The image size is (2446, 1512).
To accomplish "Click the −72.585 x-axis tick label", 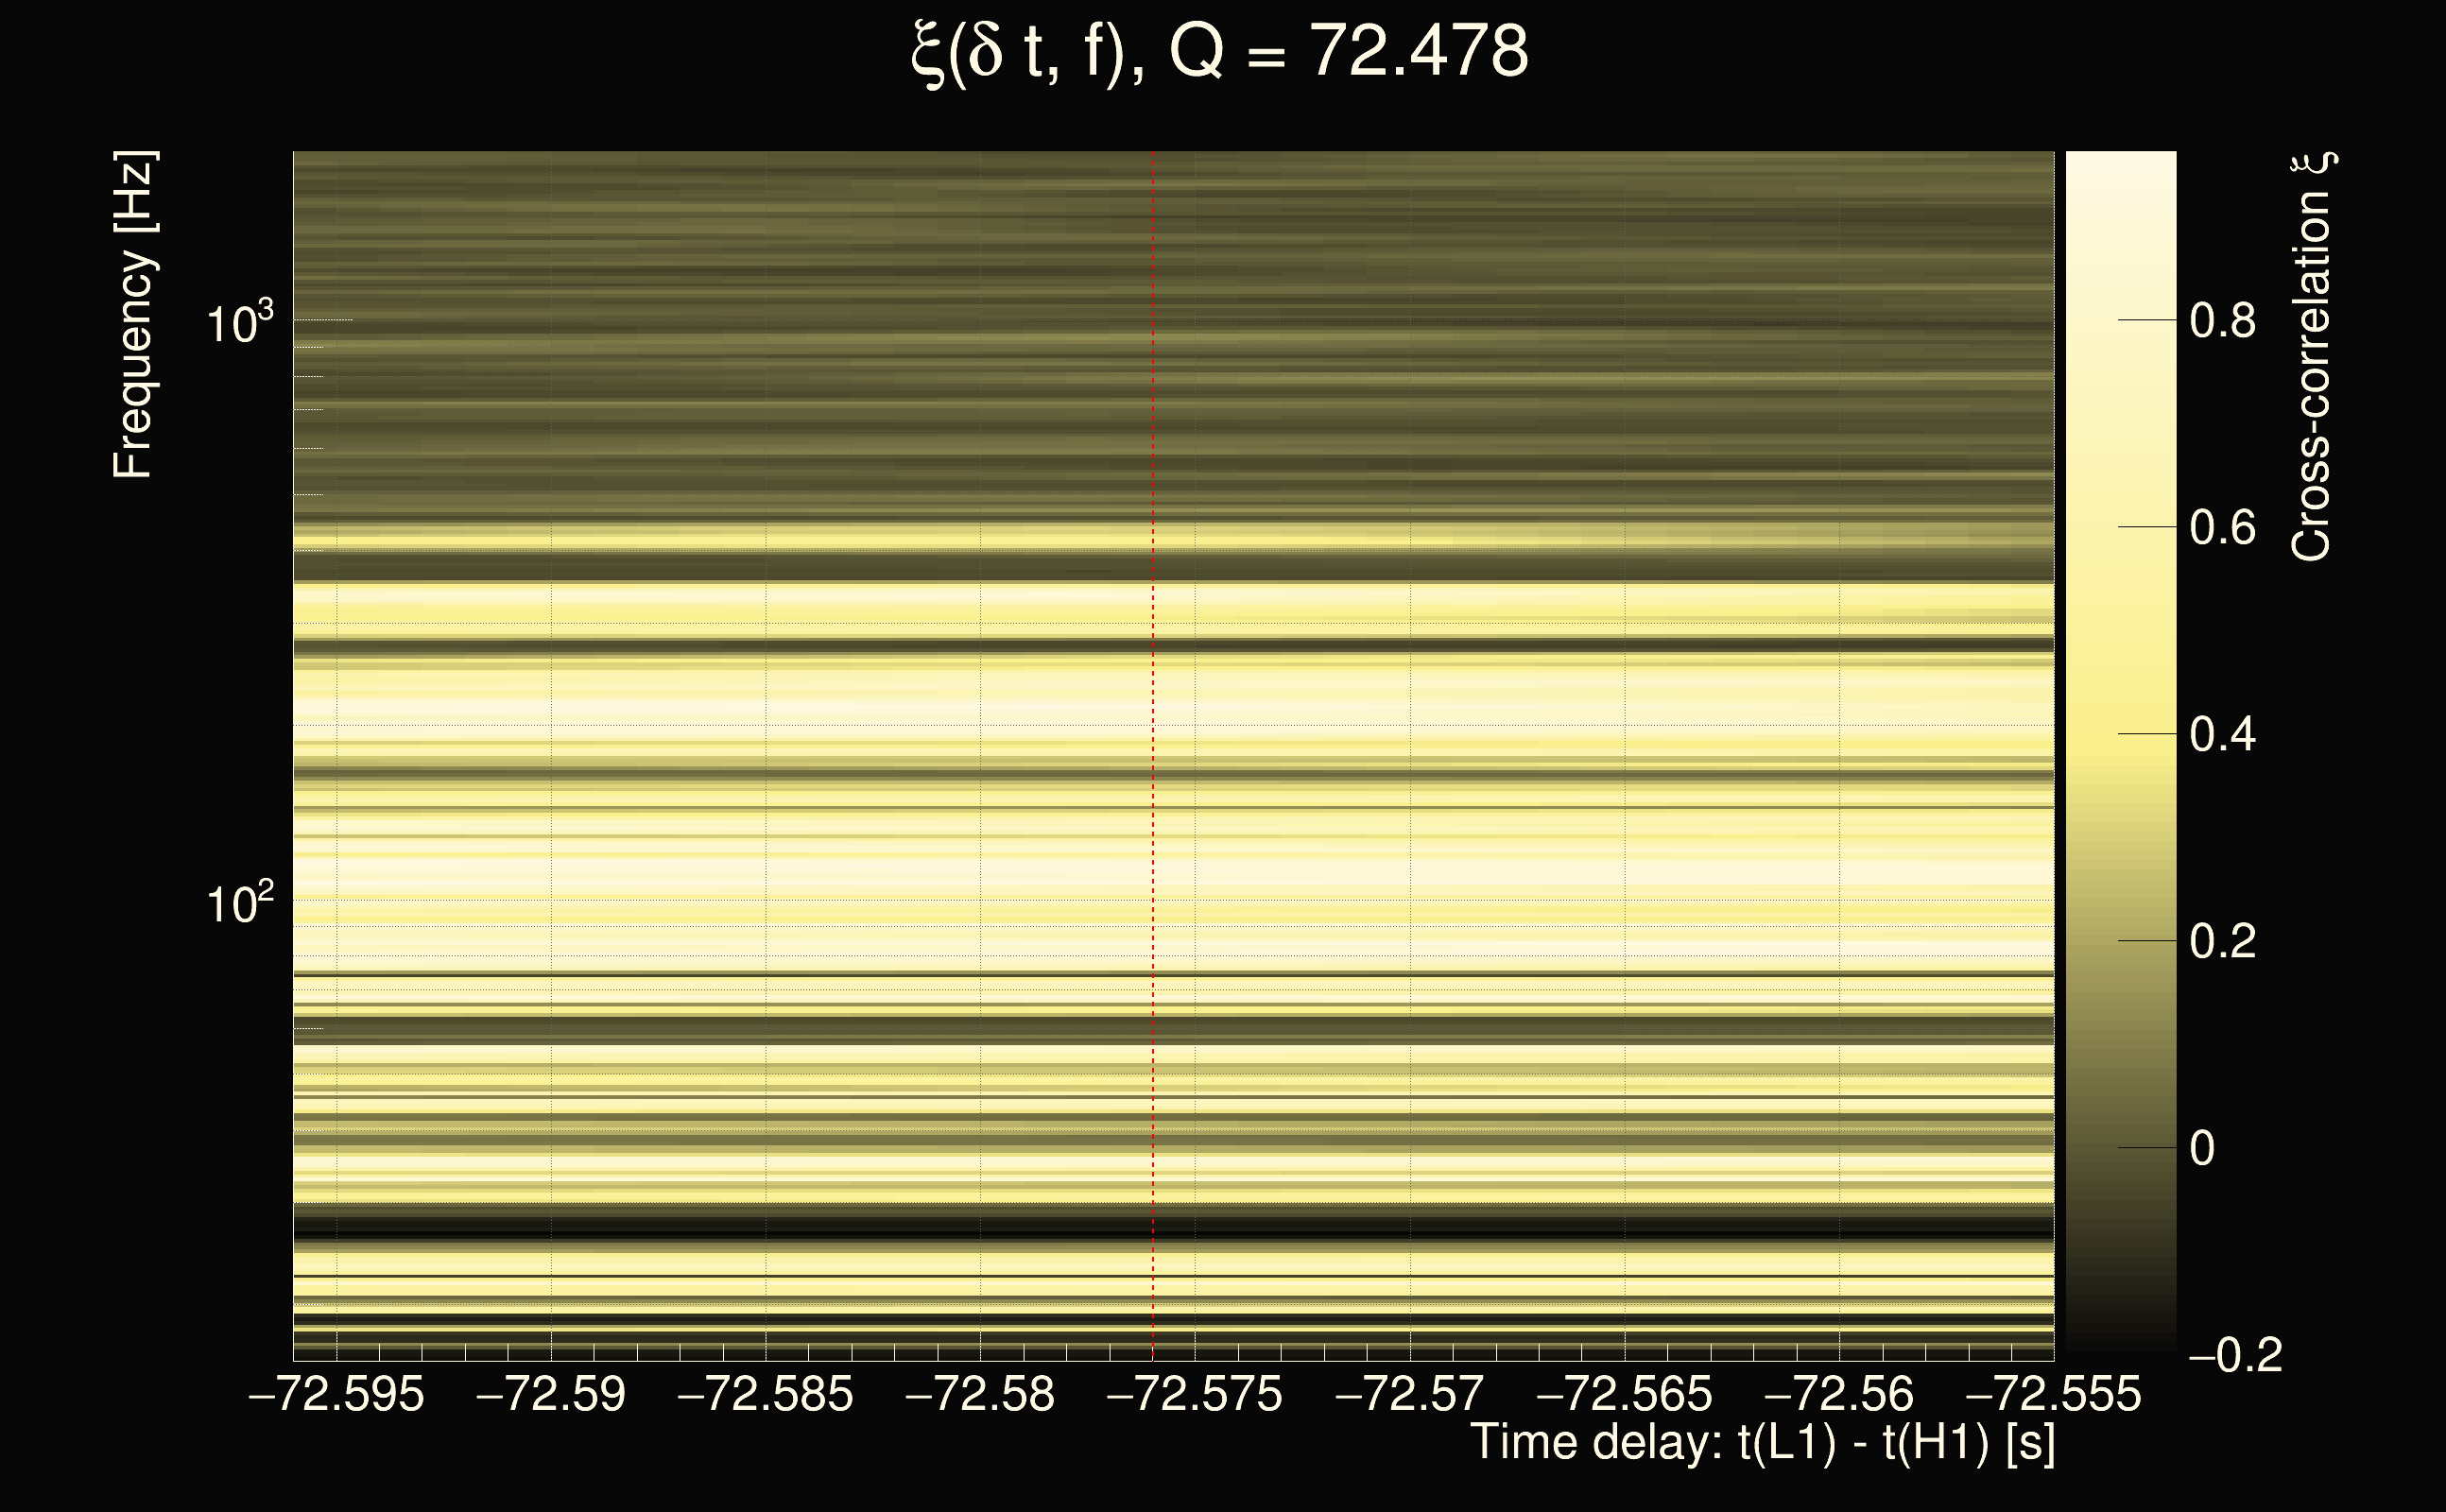I will click(x=765, y=1394).
